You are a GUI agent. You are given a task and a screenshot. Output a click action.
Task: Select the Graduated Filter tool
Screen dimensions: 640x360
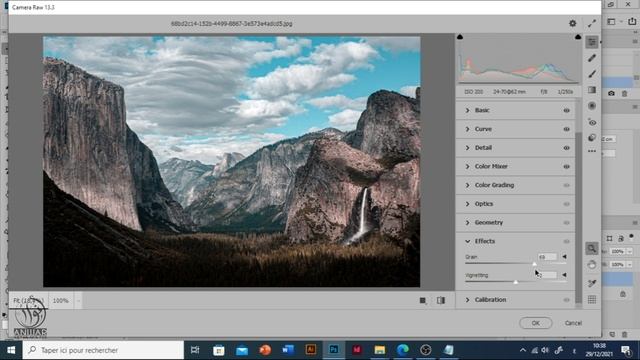tap(592, 90)
